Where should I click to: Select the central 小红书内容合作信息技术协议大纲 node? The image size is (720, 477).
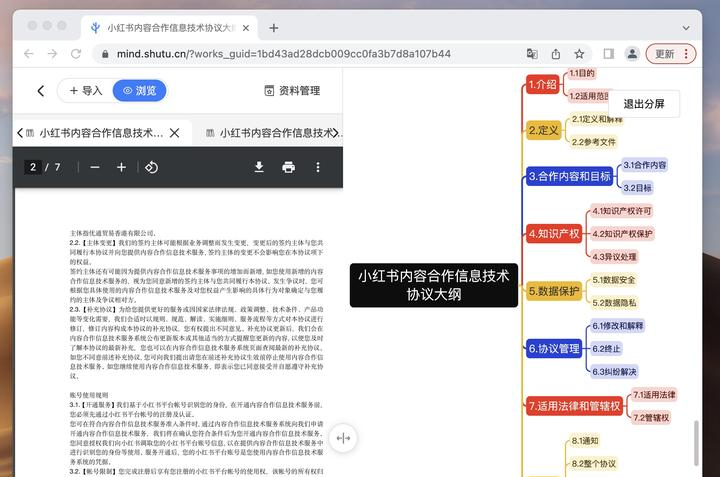click(434, 285)
